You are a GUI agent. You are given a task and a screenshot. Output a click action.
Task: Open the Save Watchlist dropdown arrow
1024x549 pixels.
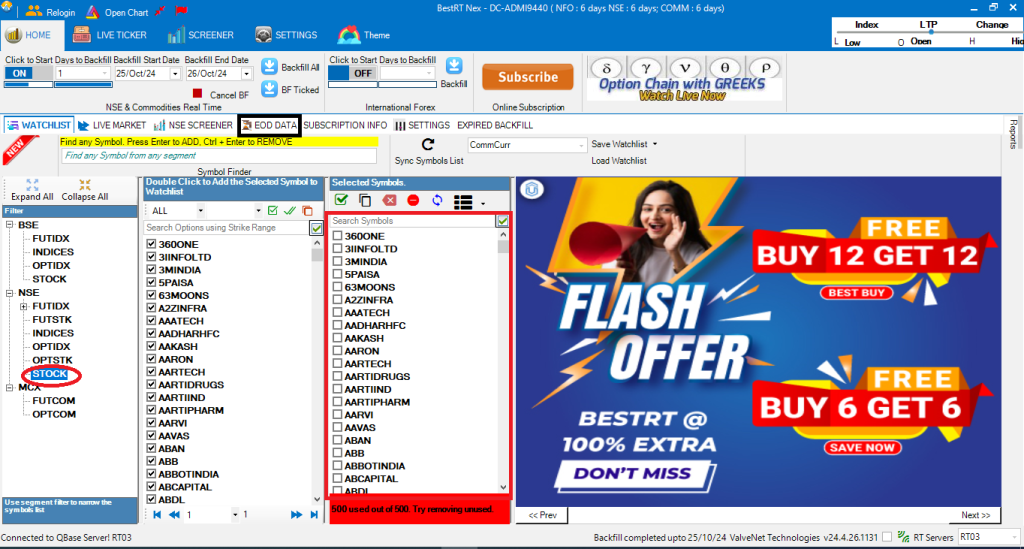[655, 144]
